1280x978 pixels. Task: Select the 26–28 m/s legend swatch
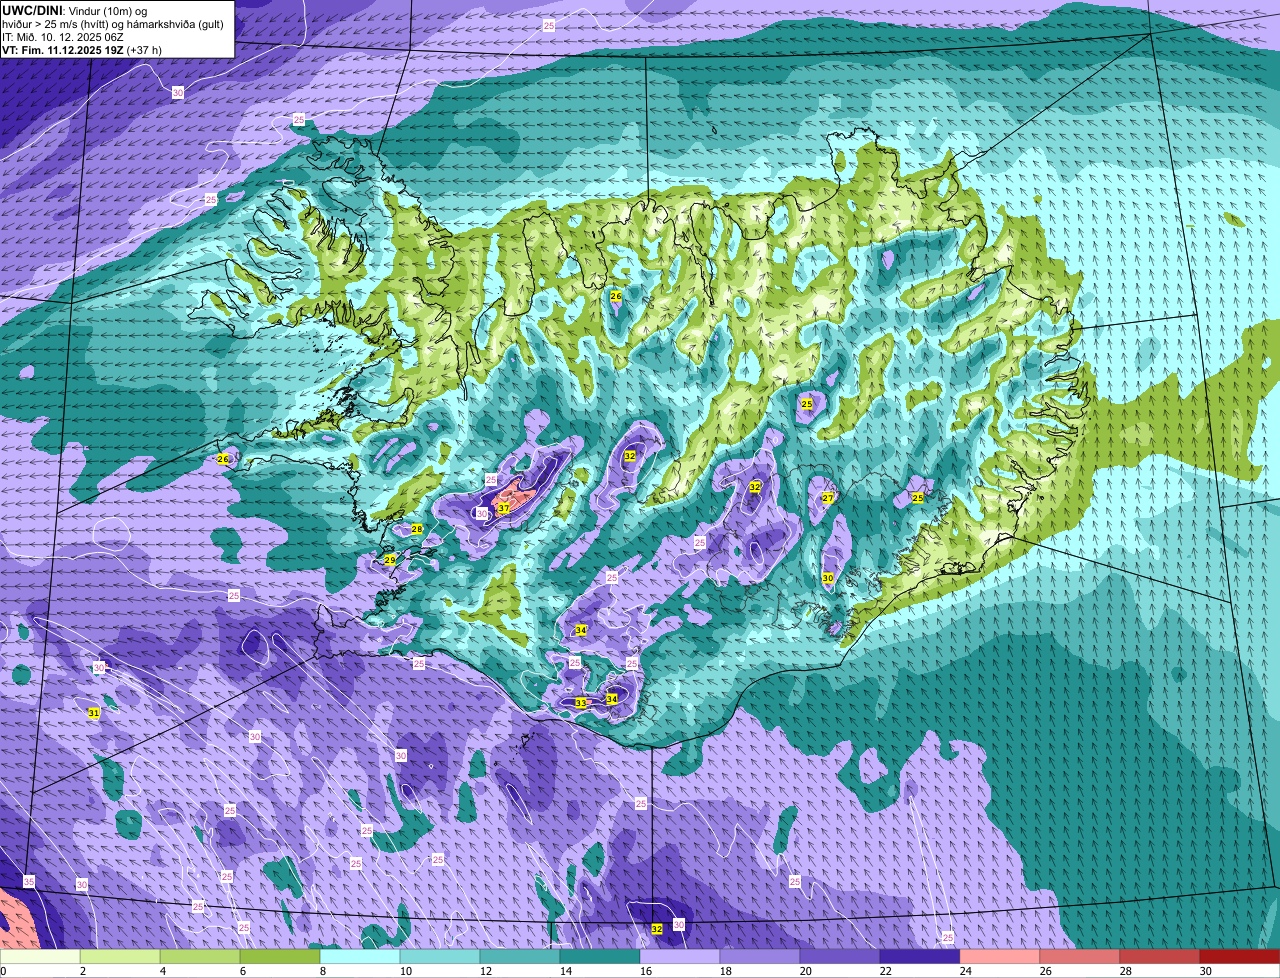[x=1080, y=956]
